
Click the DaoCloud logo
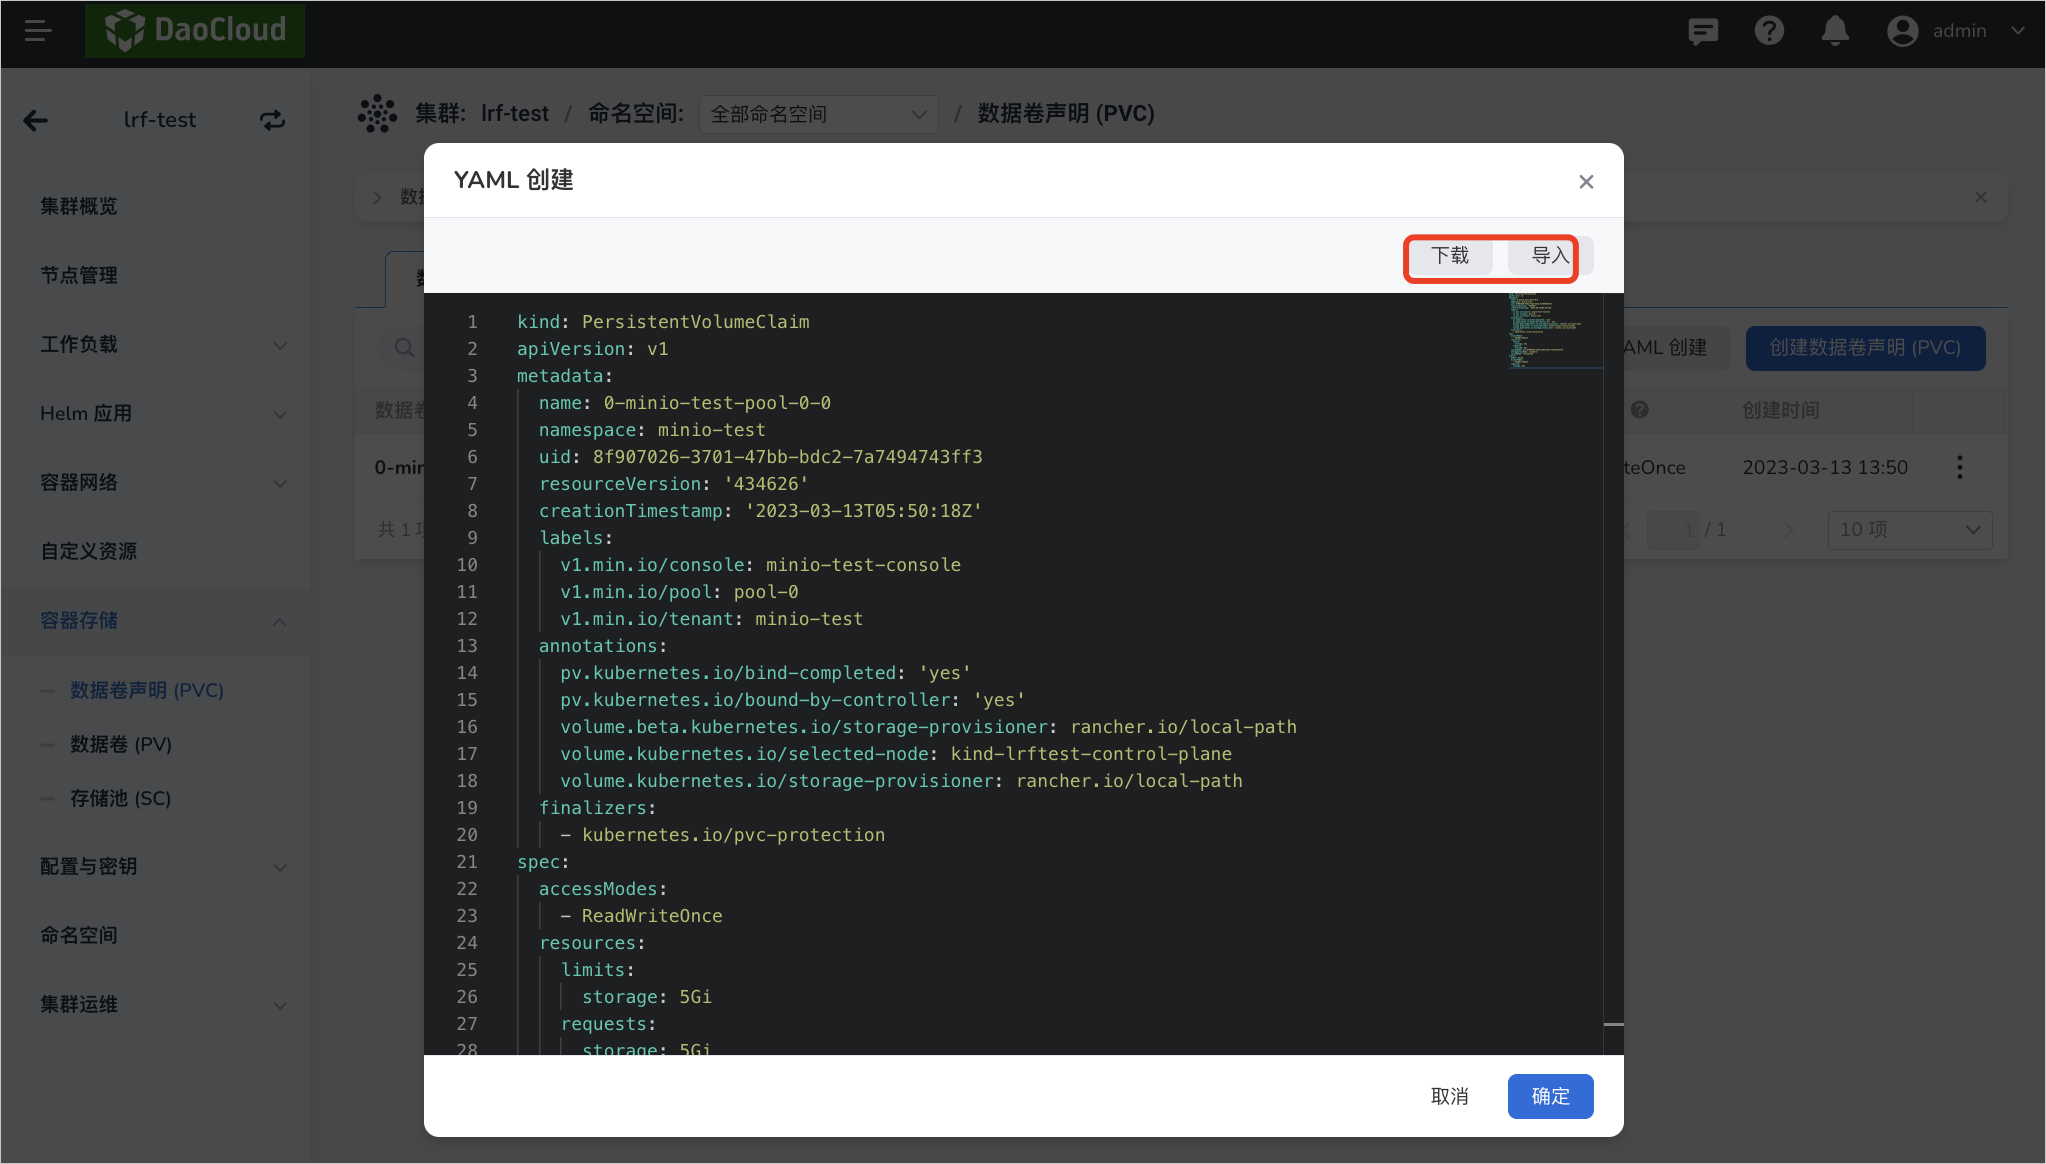pos(195,30)
